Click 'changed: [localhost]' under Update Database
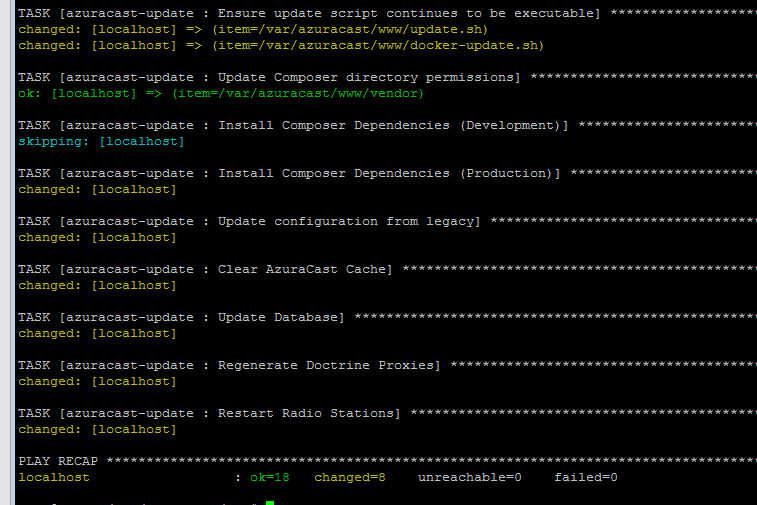This screenshot has height=505, width=757. point(98,333)
